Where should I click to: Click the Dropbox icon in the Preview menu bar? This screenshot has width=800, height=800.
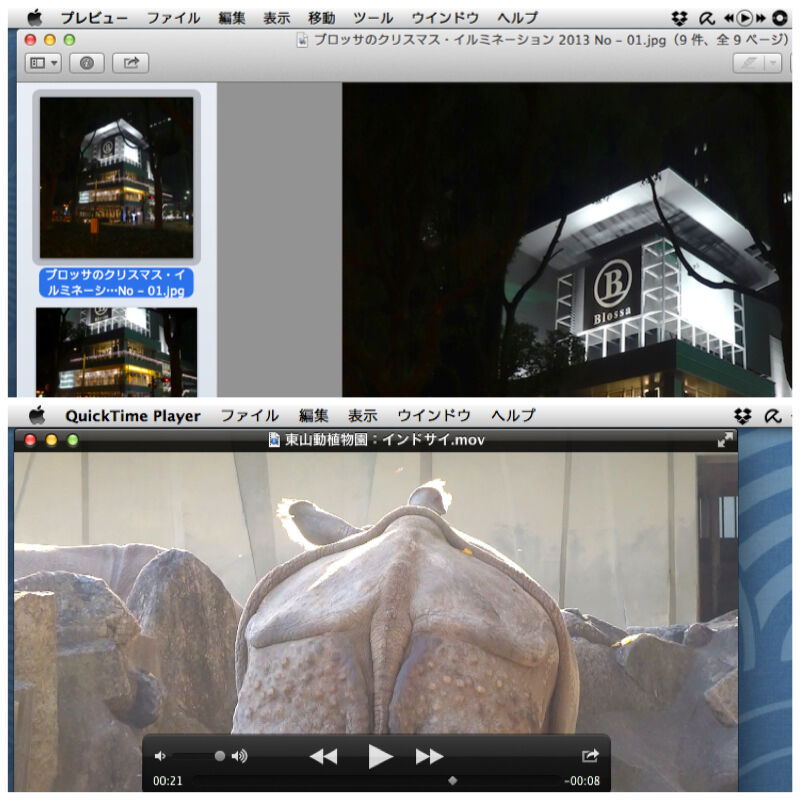coord(679,18)
